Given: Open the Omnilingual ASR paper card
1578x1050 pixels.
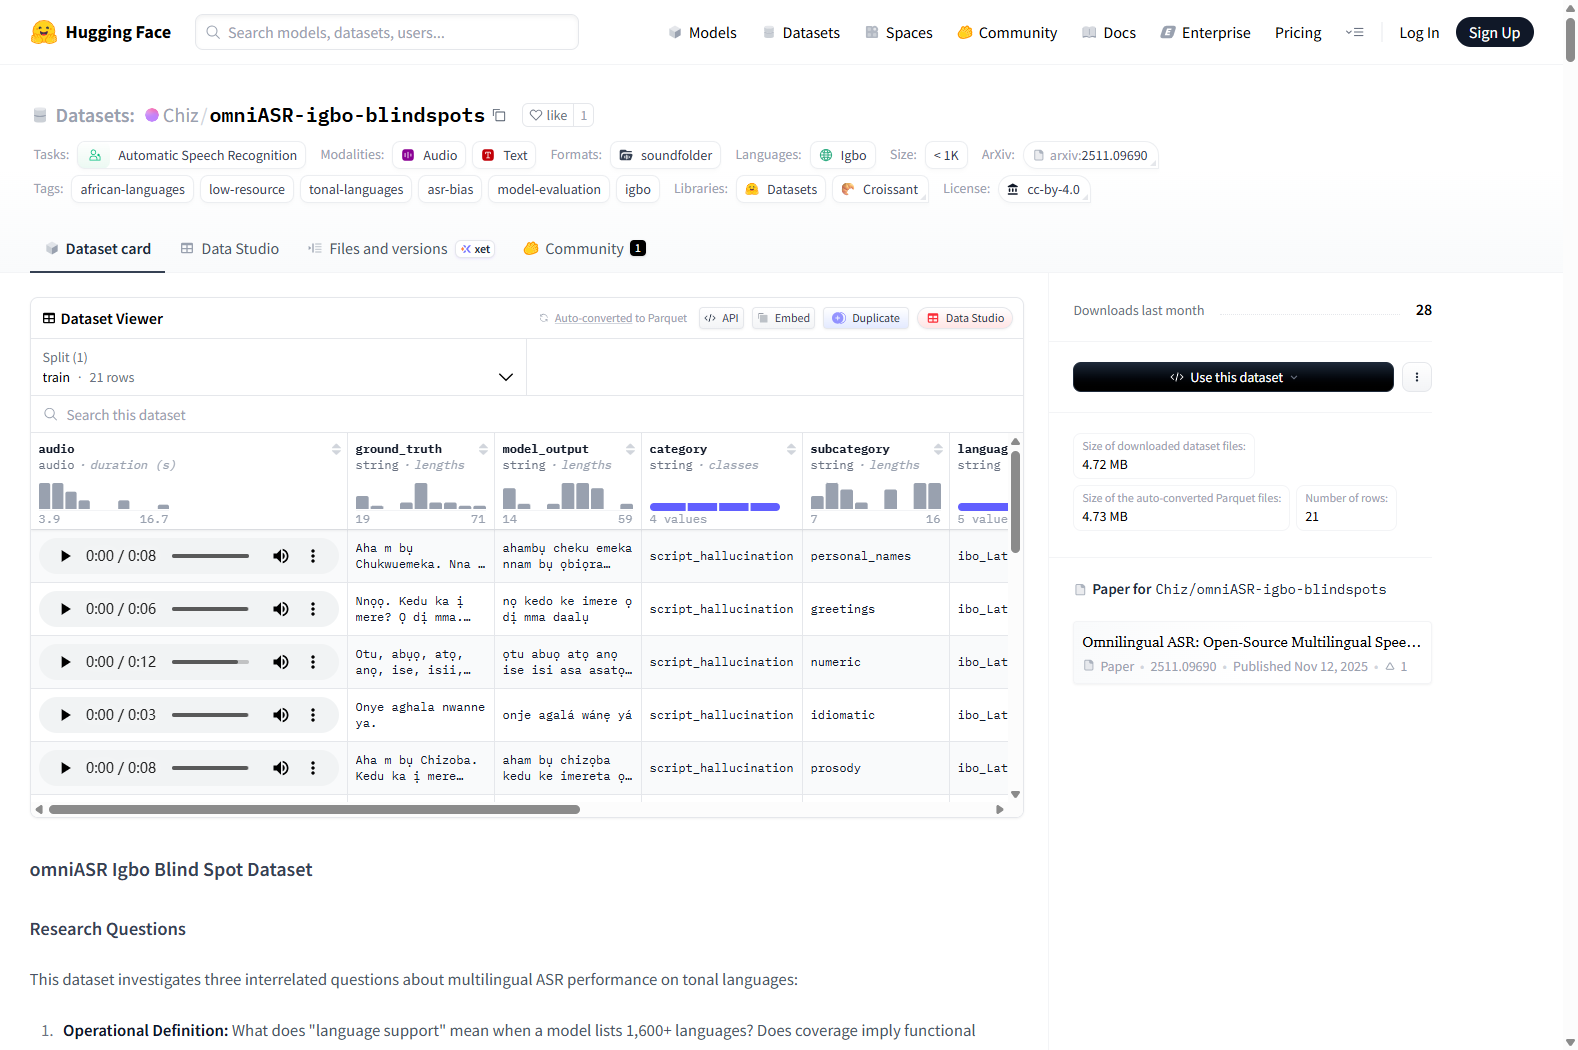Looking at the screenshot, I should 1252,653.
